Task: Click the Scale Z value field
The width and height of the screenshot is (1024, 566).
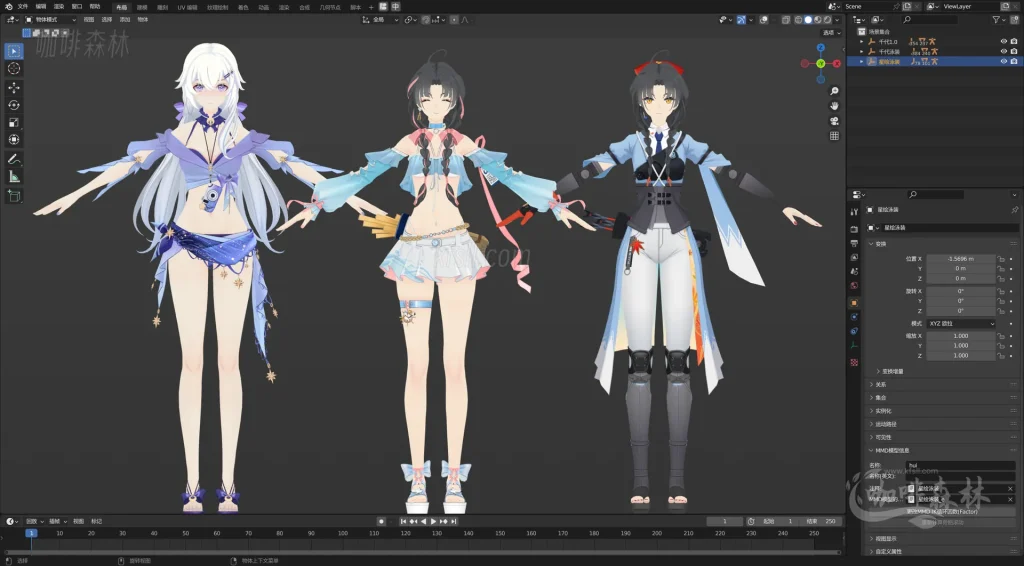Action: 961,356
